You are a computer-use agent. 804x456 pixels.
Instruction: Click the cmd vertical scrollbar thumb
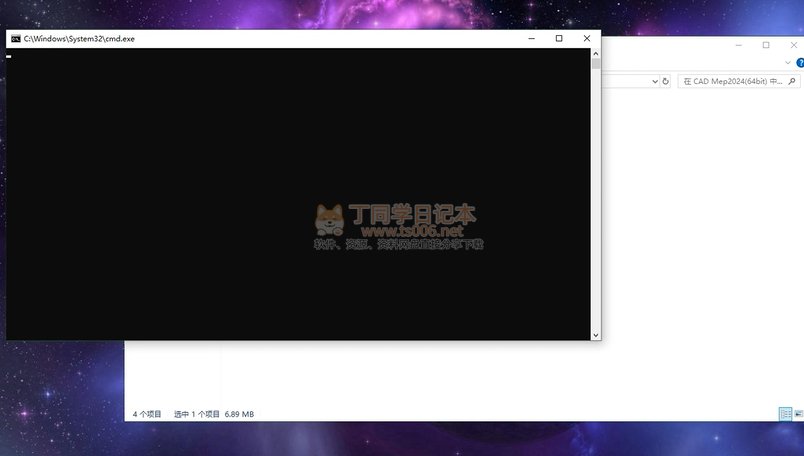[596, 64]
